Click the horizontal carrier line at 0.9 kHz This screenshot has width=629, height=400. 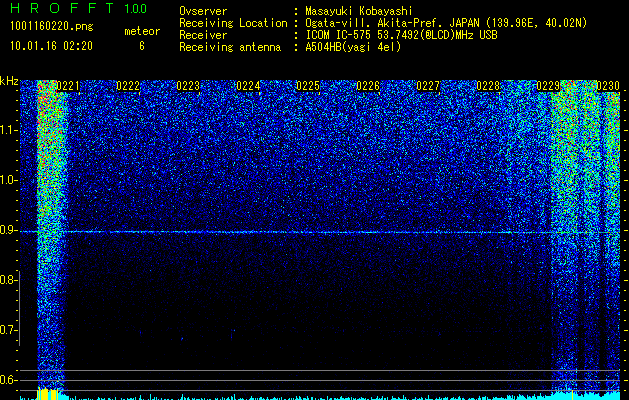[321, 232]
